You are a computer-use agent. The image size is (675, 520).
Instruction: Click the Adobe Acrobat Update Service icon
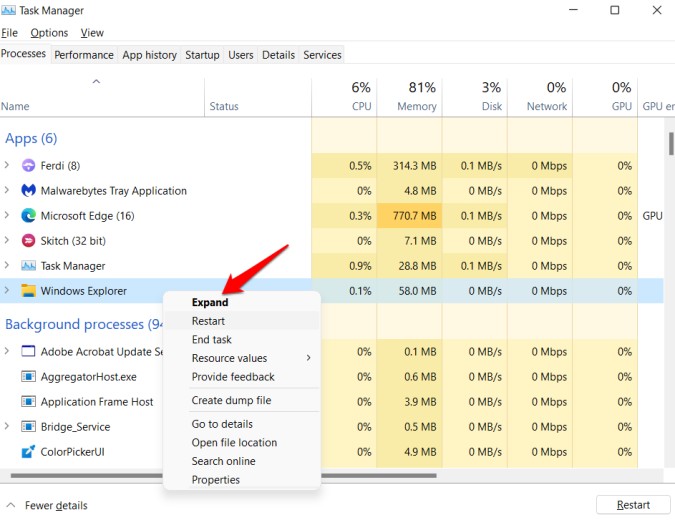click(28, 351)
